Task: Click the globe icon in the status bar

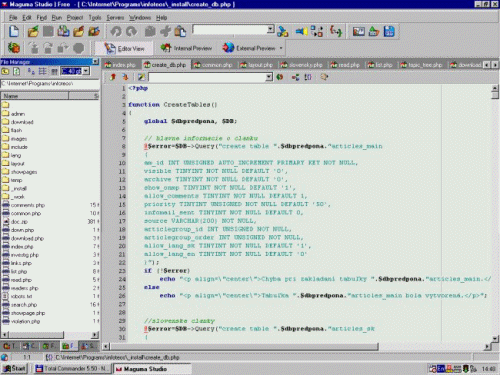Action: (4, 357)
